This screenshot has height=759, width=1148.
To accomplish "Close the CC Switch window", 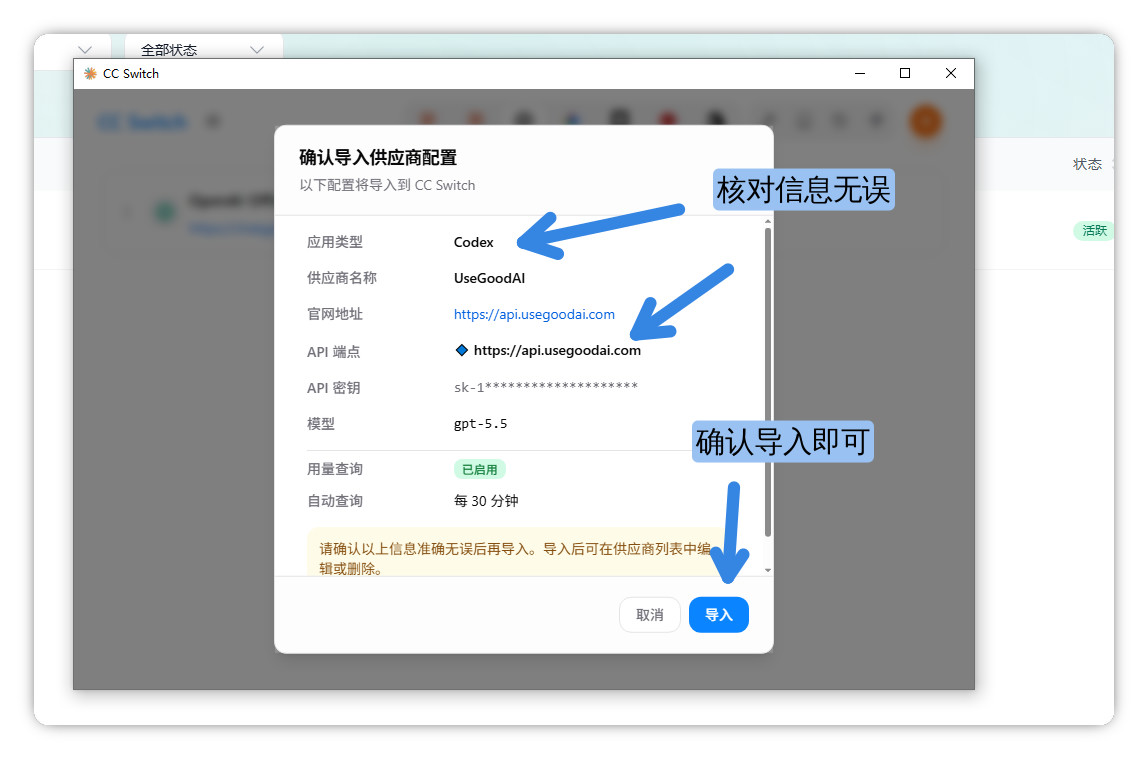I will tap(950, 73).
